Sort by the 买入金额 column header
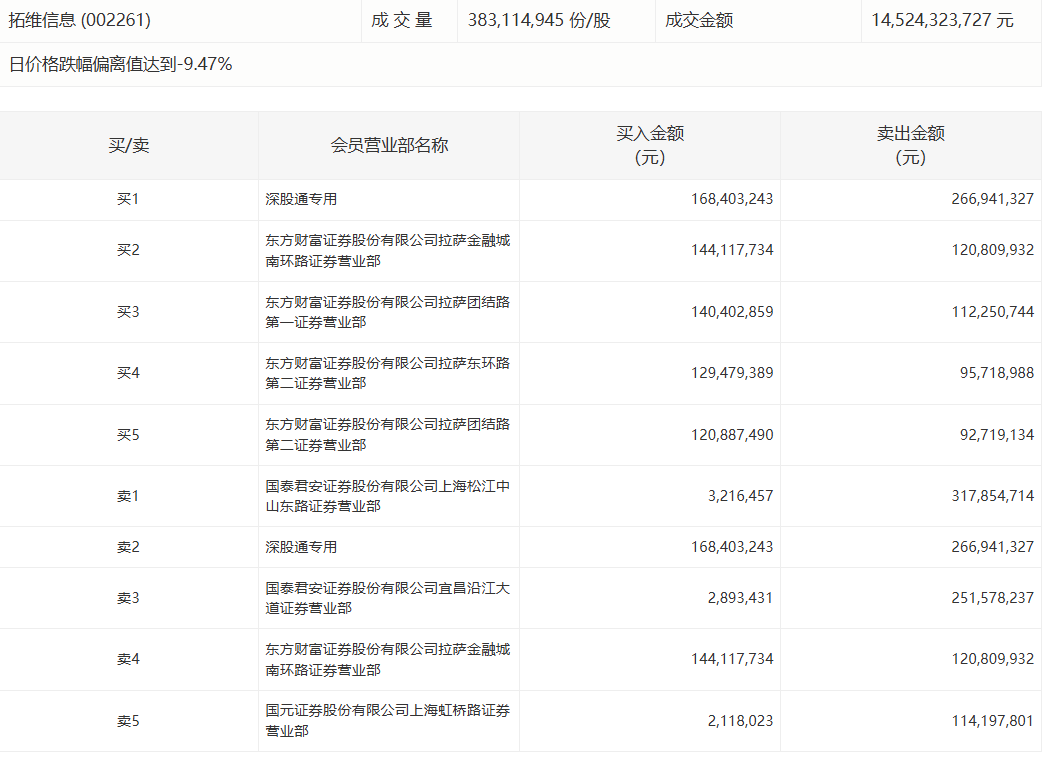The width and height of the screenshot is (1056, 763). [x=649, y=144]
